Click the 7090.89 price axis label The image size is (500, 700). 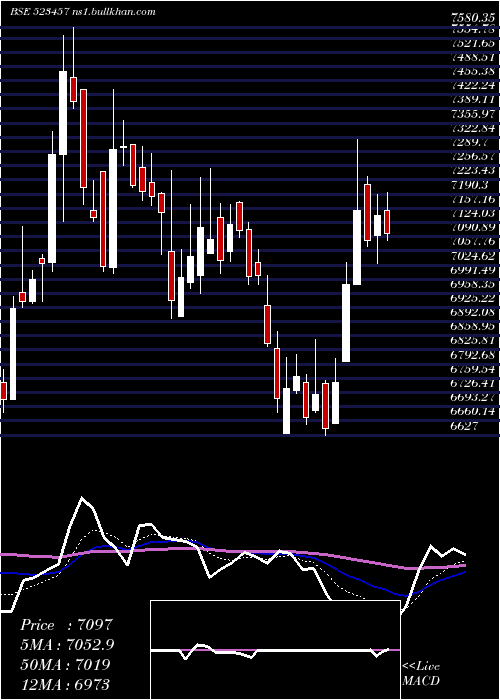click(x=473, y=227)
